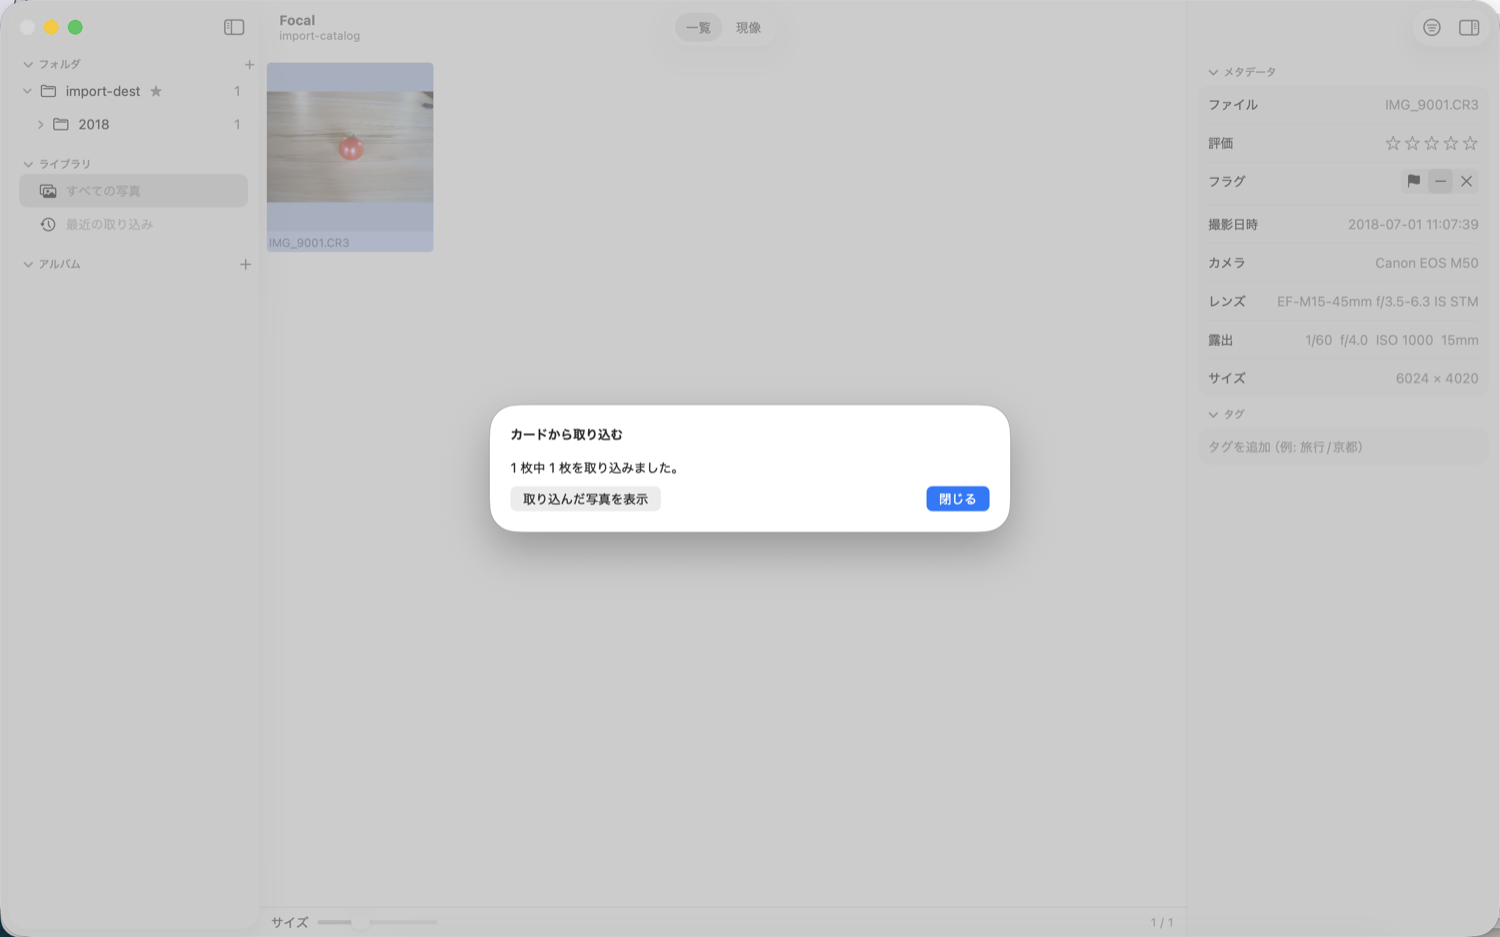Click the yellow minimize window button

pyautogui.click(x=51, y=27)
